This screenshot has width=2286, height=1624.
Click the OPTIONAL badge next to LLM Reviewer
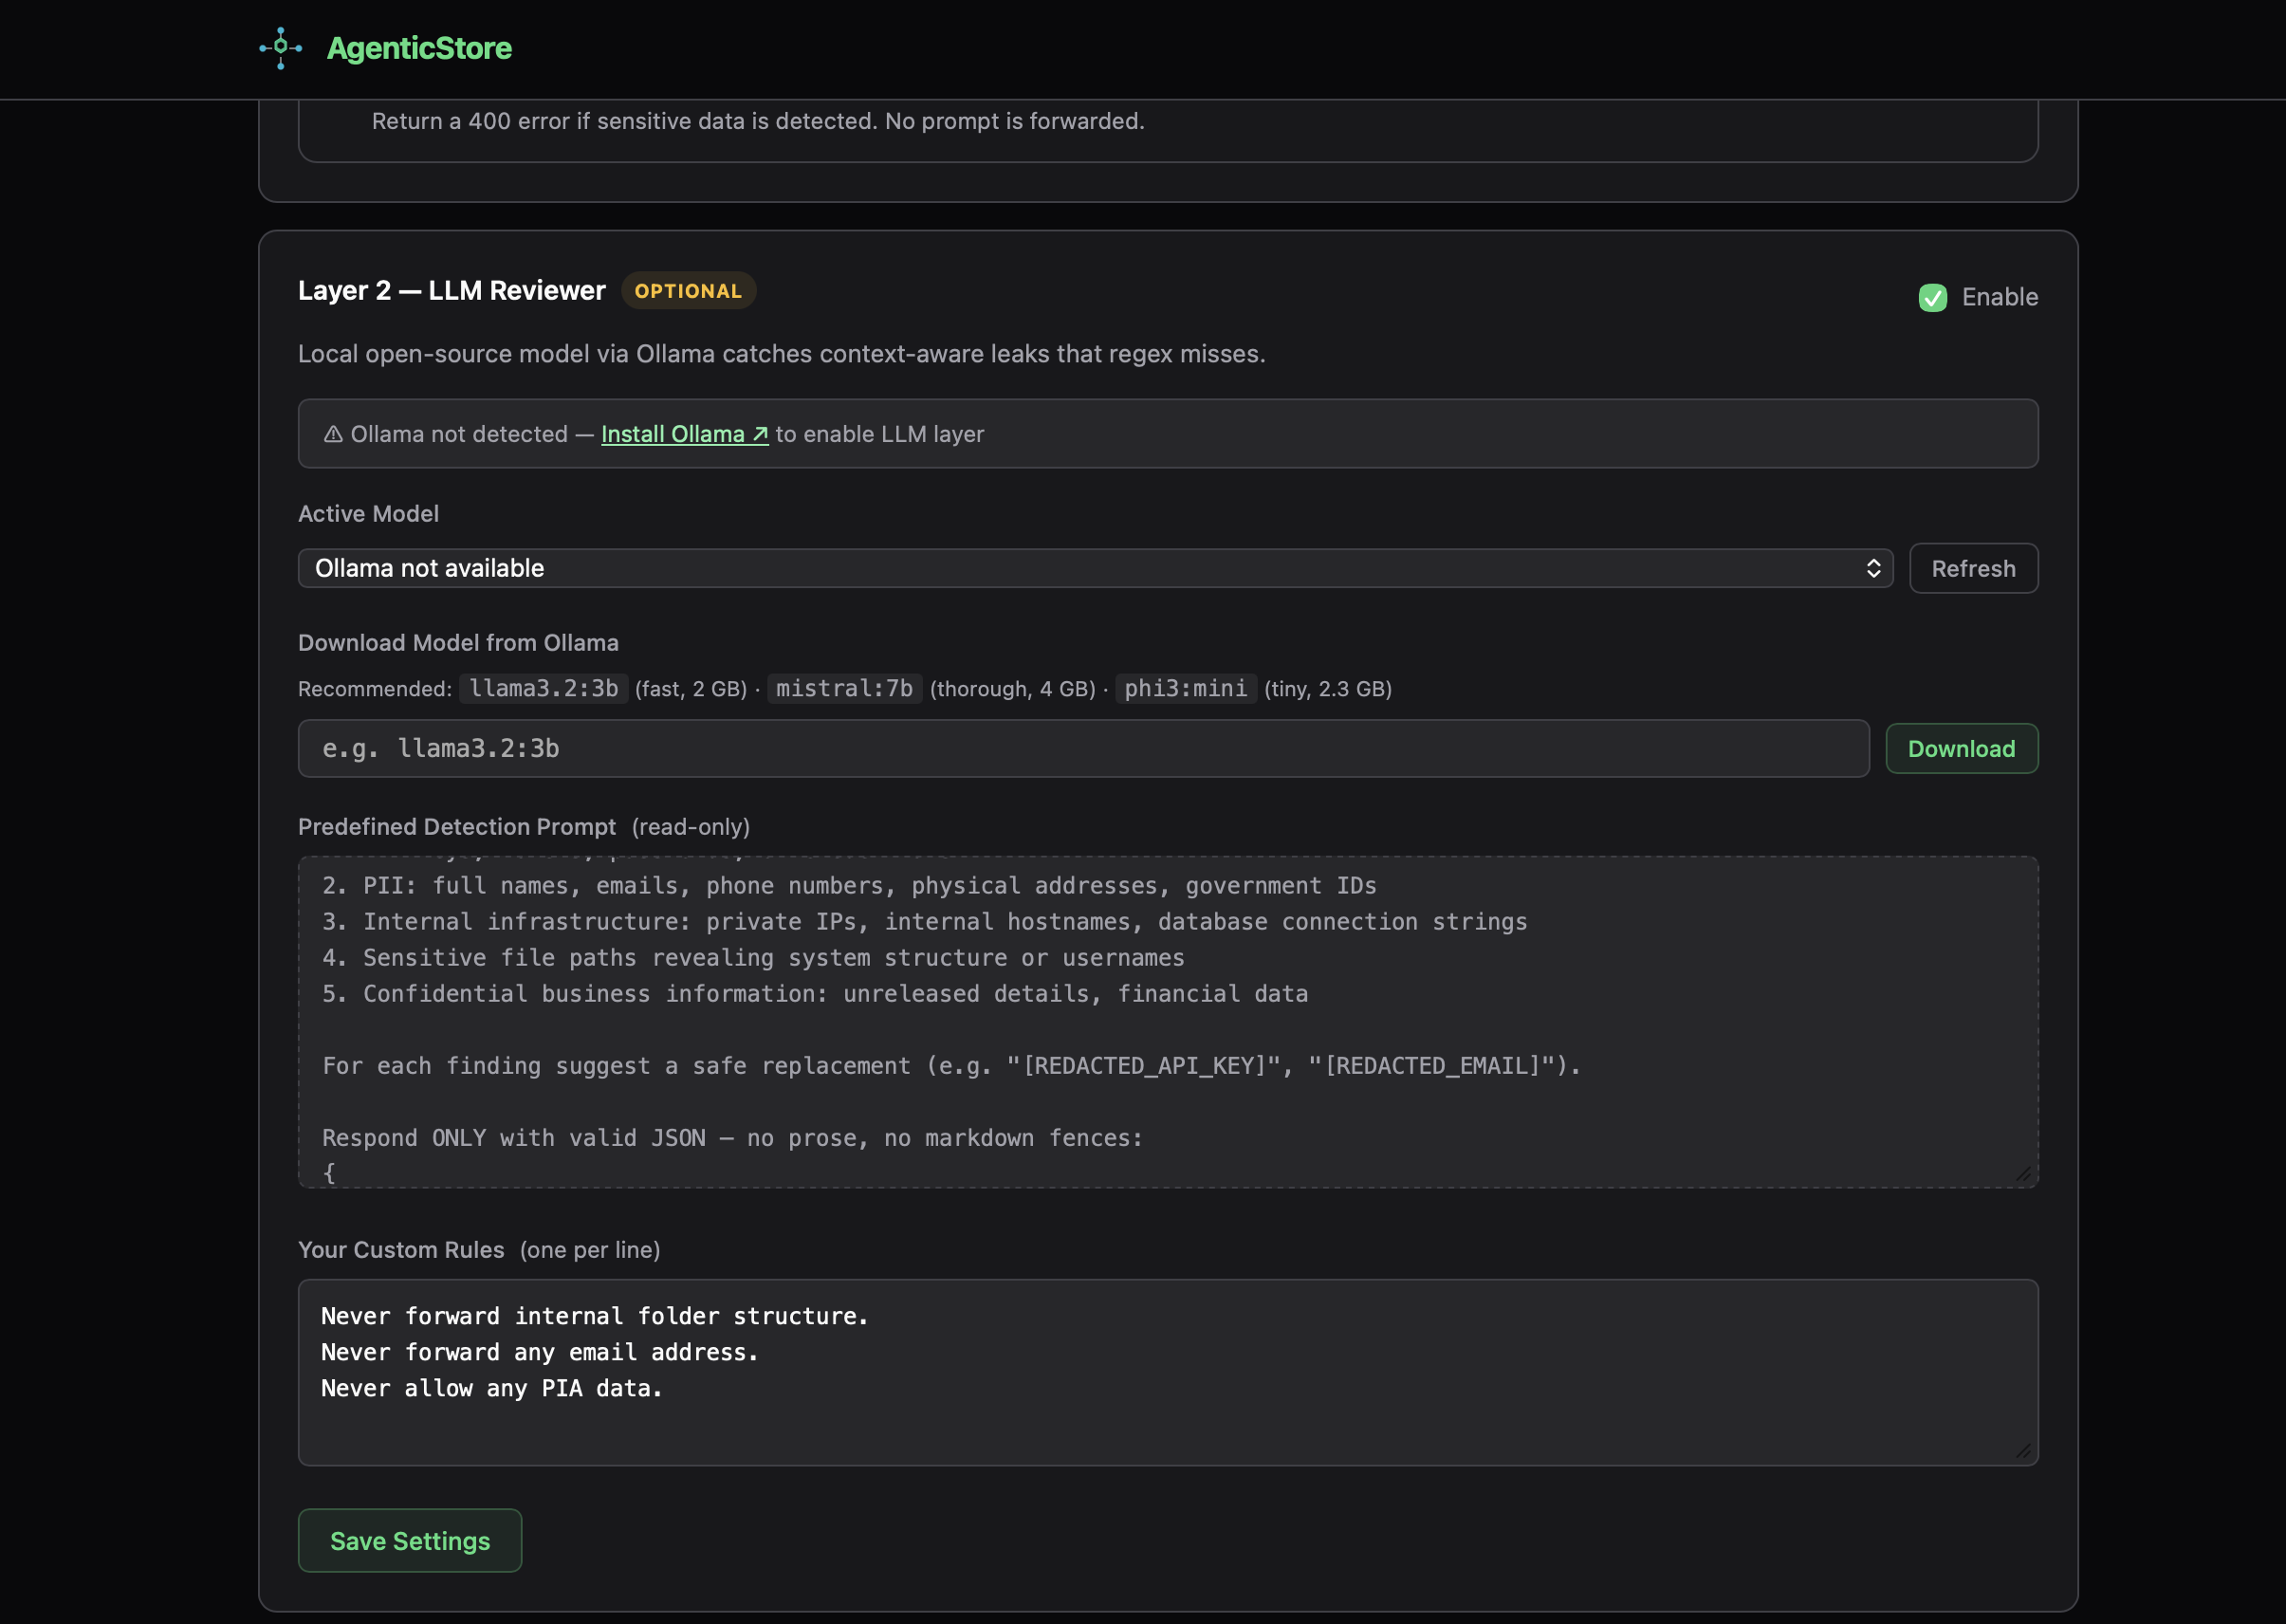pyautogui.click(x=688, y=291)
